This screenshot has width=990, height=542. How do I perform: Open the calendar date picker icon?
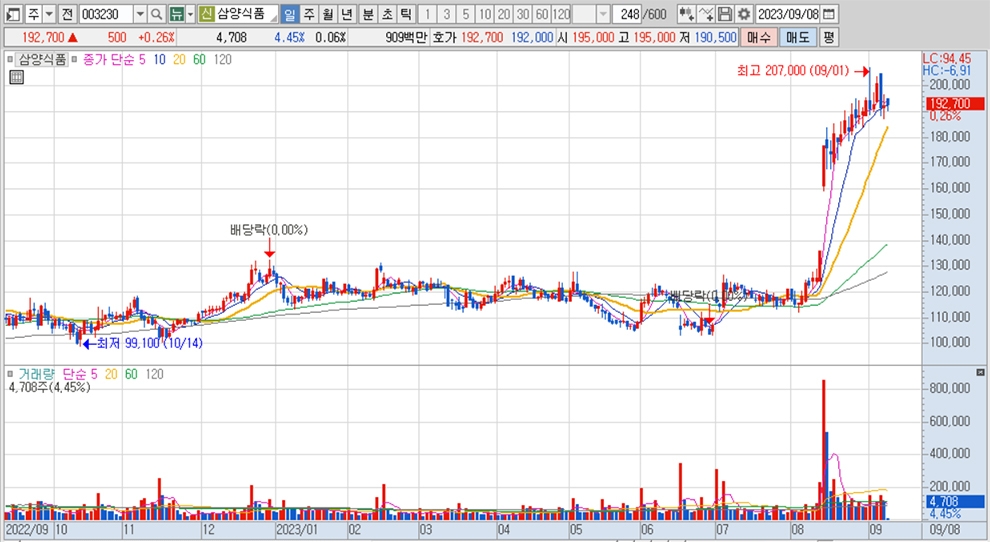pos(829,14)
